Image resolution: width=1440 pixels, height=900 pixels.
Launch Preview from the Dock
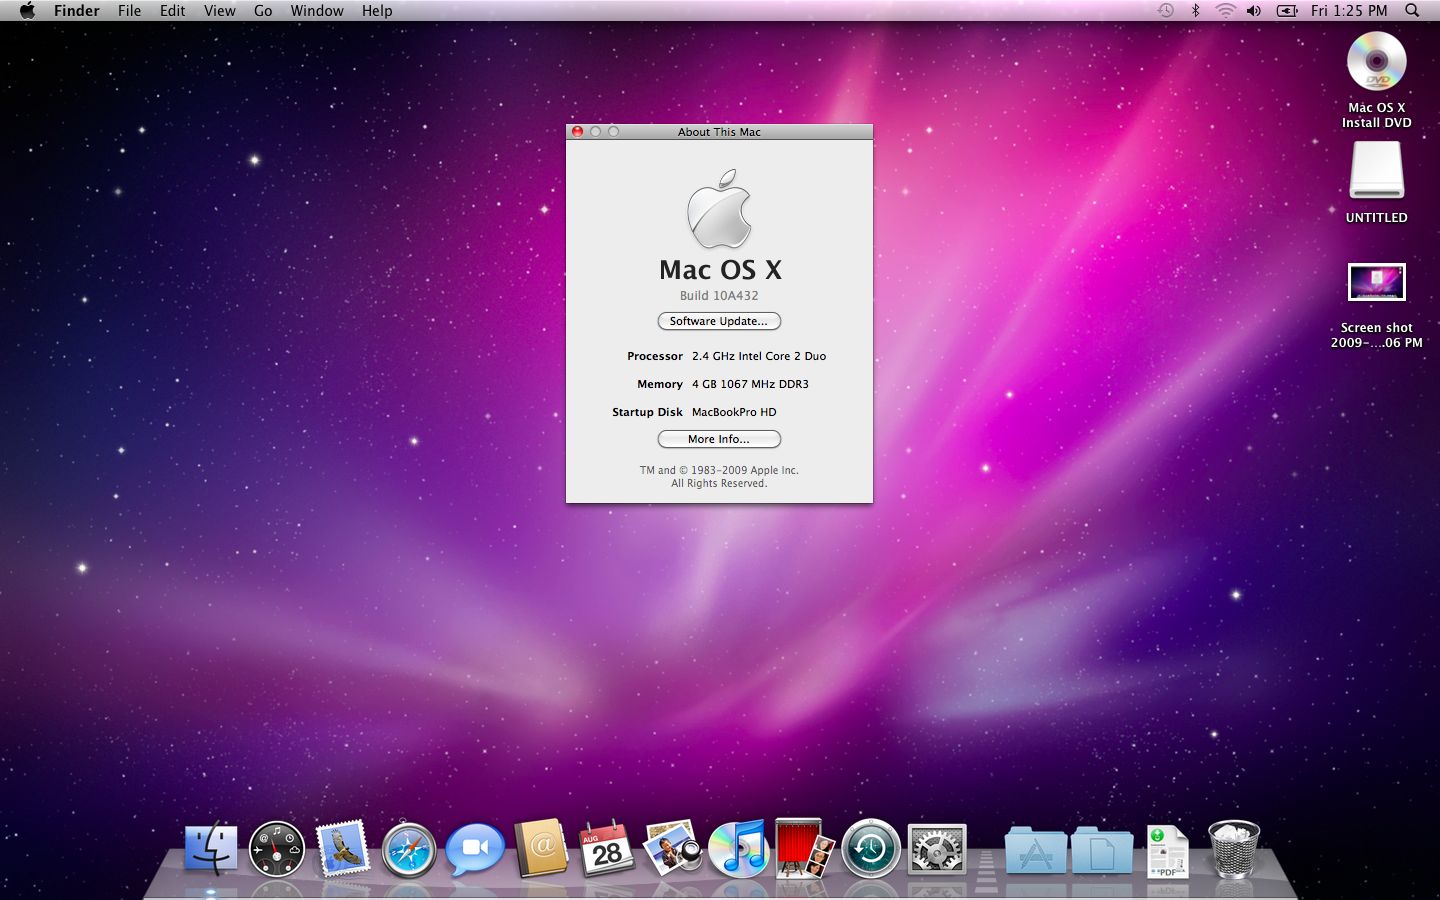(673, 848)
